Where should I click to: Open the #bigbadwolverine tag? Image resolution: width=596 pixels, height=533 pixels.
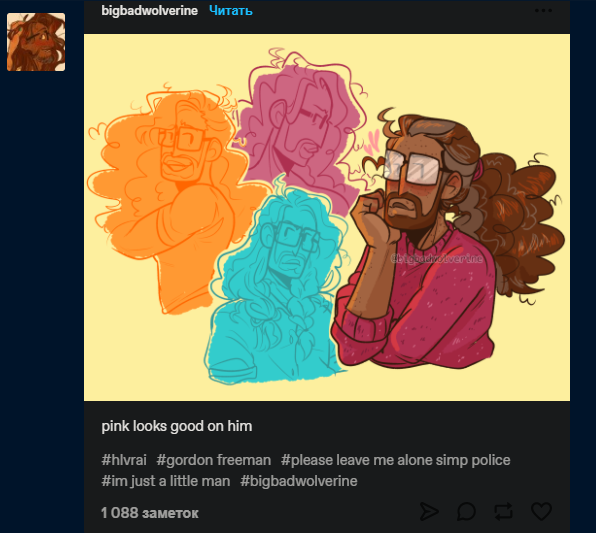(299, 481)
